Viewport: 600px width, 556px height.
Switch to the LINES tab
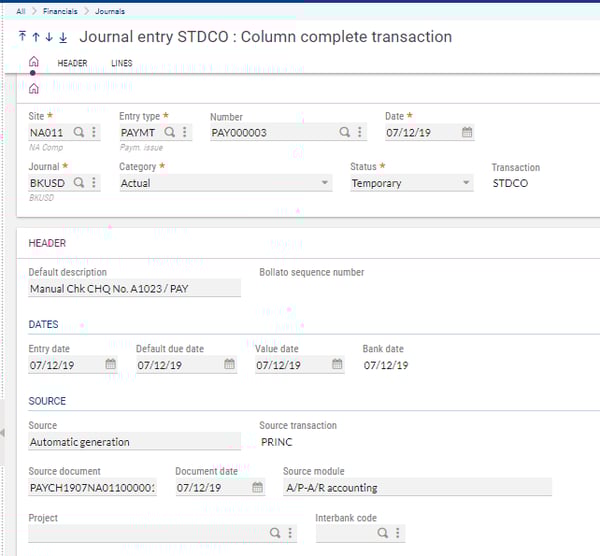[121, 63]
